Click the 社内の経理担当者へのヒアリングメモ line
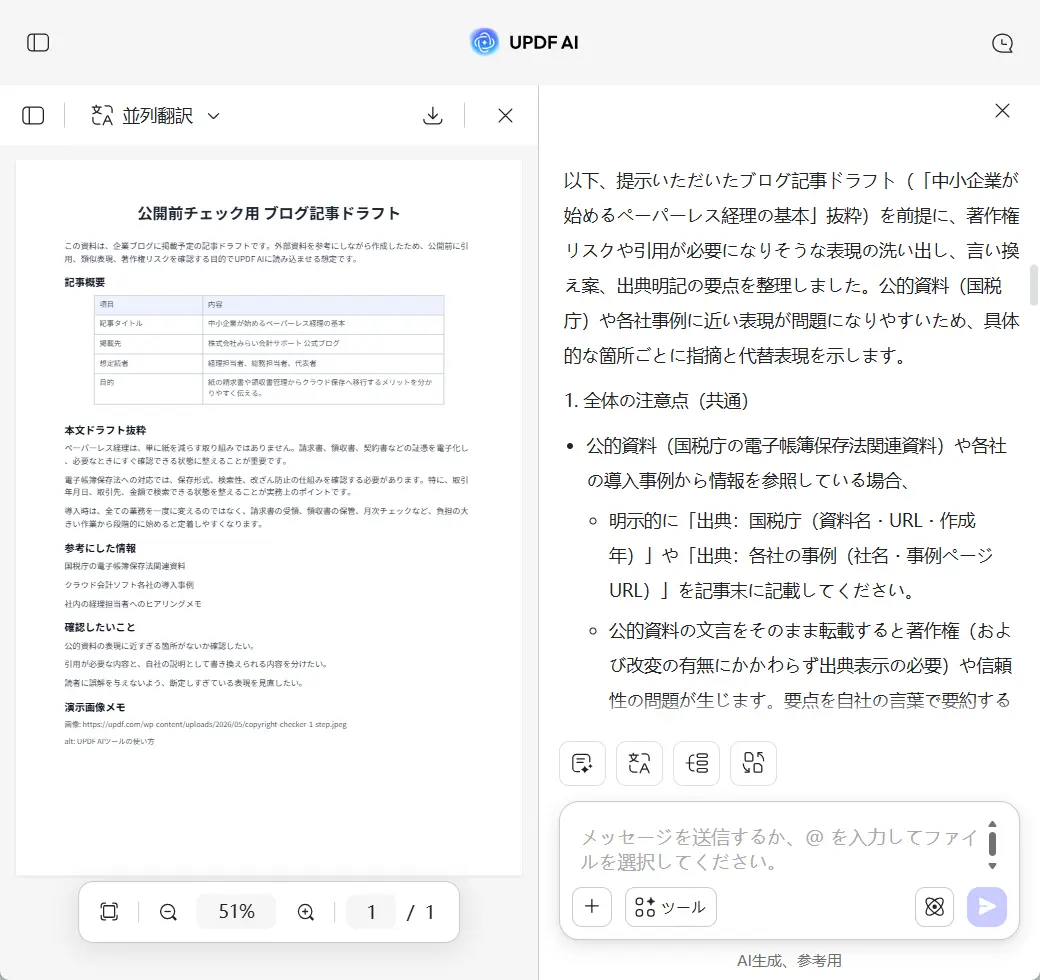Image resolution: width=1040 pixels, height=980 pixels. tap(133, 603)
